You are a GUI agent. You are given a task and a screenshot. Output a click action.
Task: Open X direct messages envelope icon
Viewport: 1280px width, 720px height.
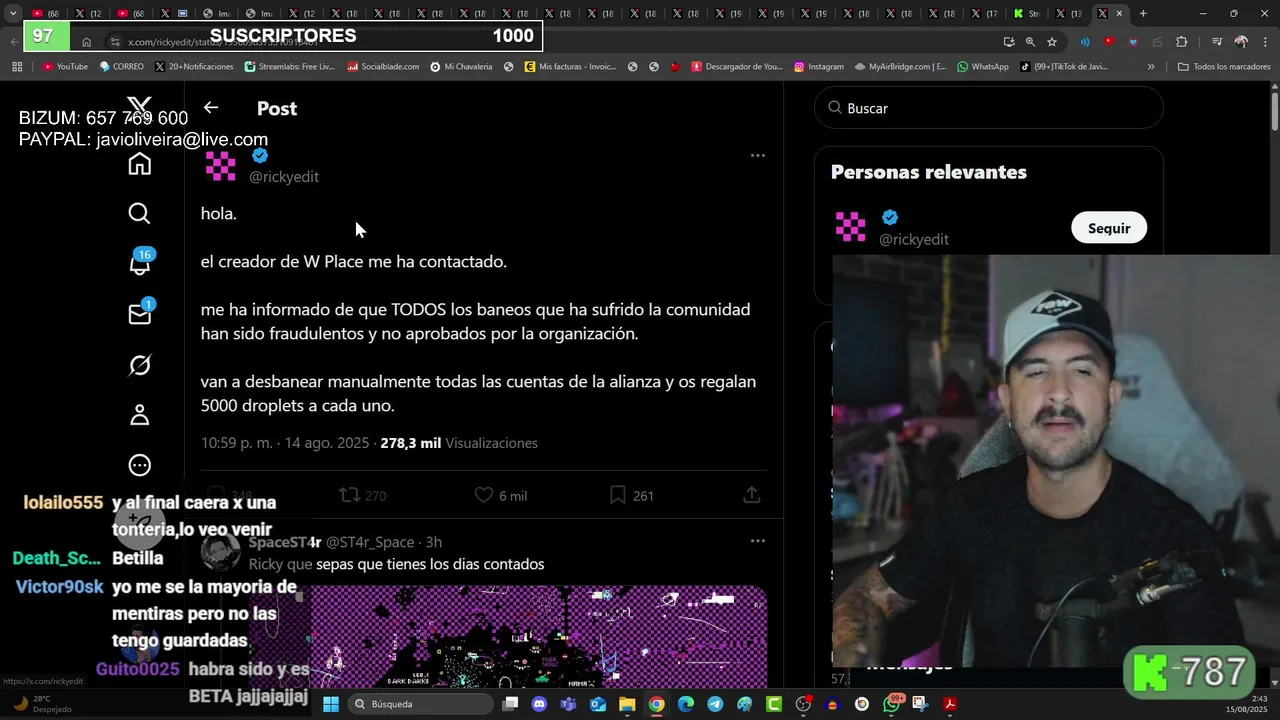tap(140, 314)
